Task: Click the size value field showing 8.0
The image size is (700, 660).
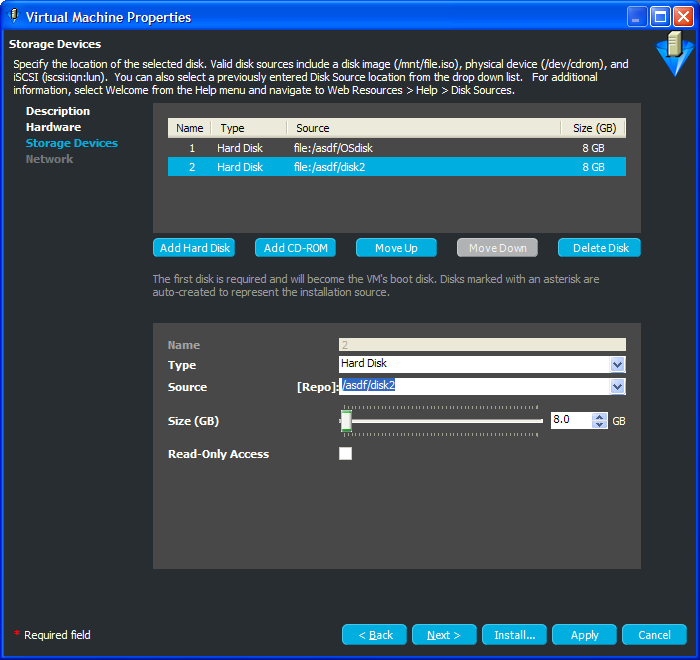Action: tap(571, 420)
